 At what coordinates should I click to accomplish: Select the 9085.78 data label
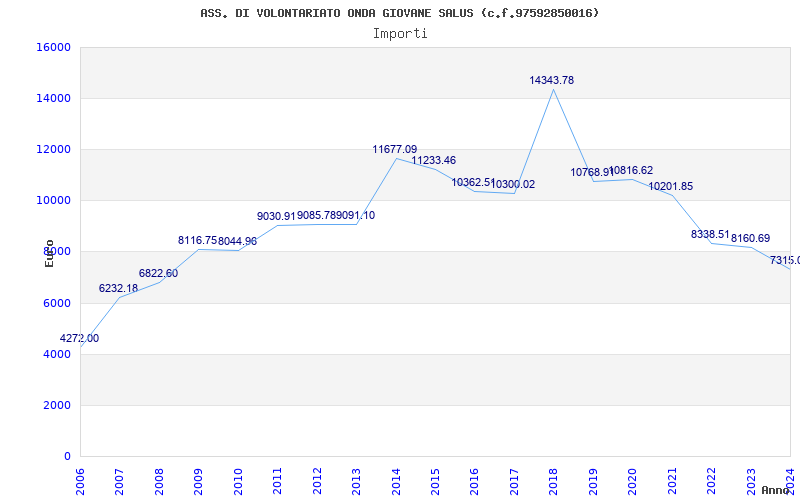coord(316,215)
